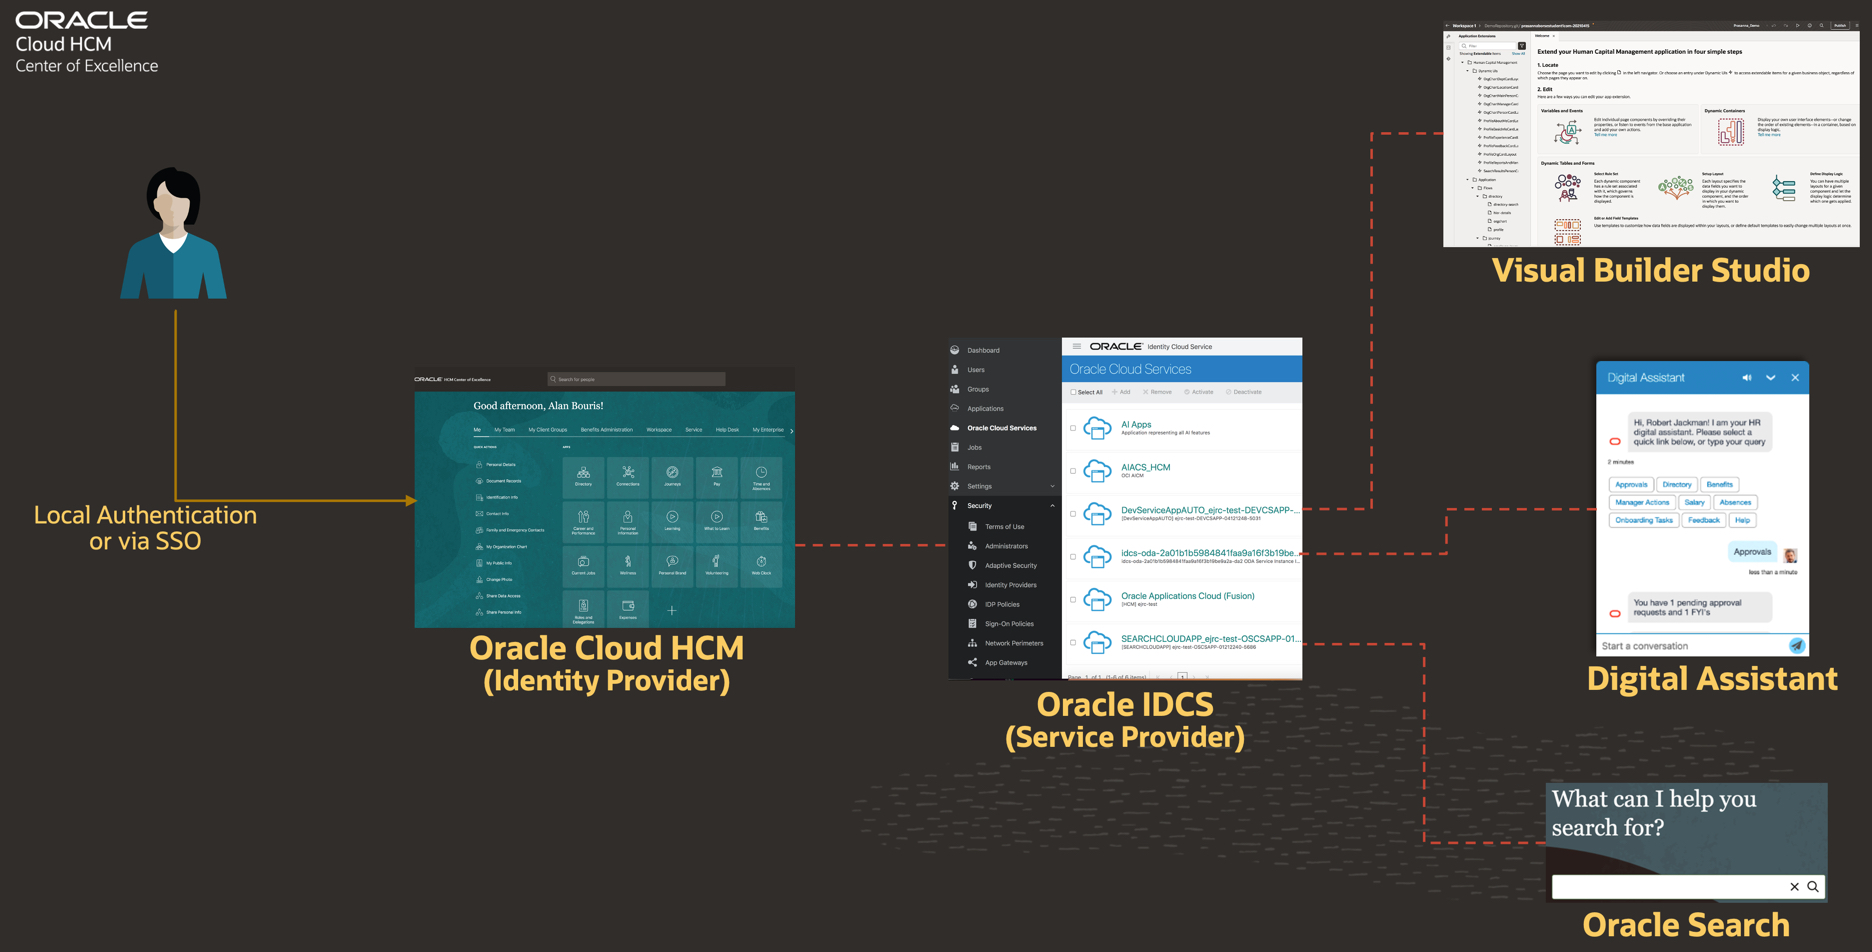Click the Manager Actions quick link
1872x952 pixels.
tap(1642, 503)
